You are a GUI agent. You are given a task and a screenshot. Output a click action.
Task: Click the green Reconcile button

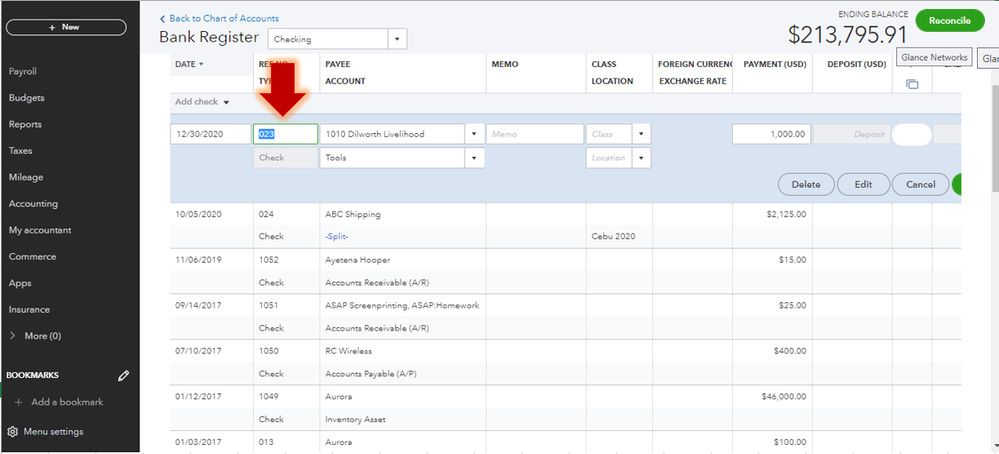tap(949, 20)
